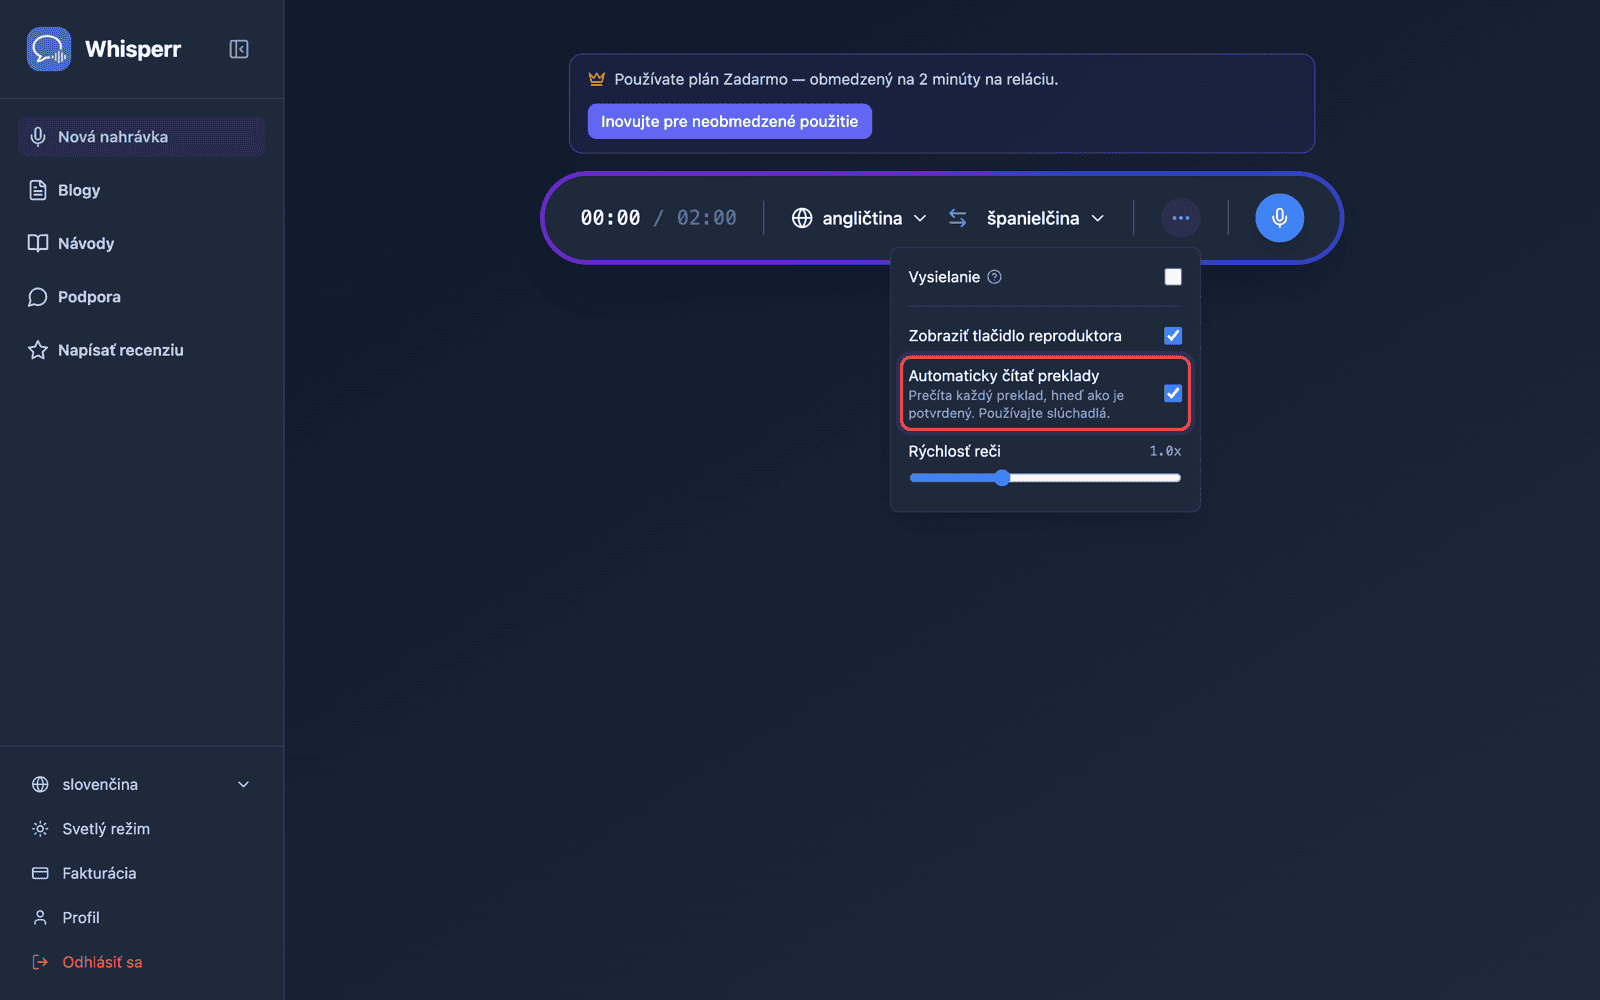Click the book icon beside Návody
This screenshot has width=1600, height=1000.
pos(38,243)
